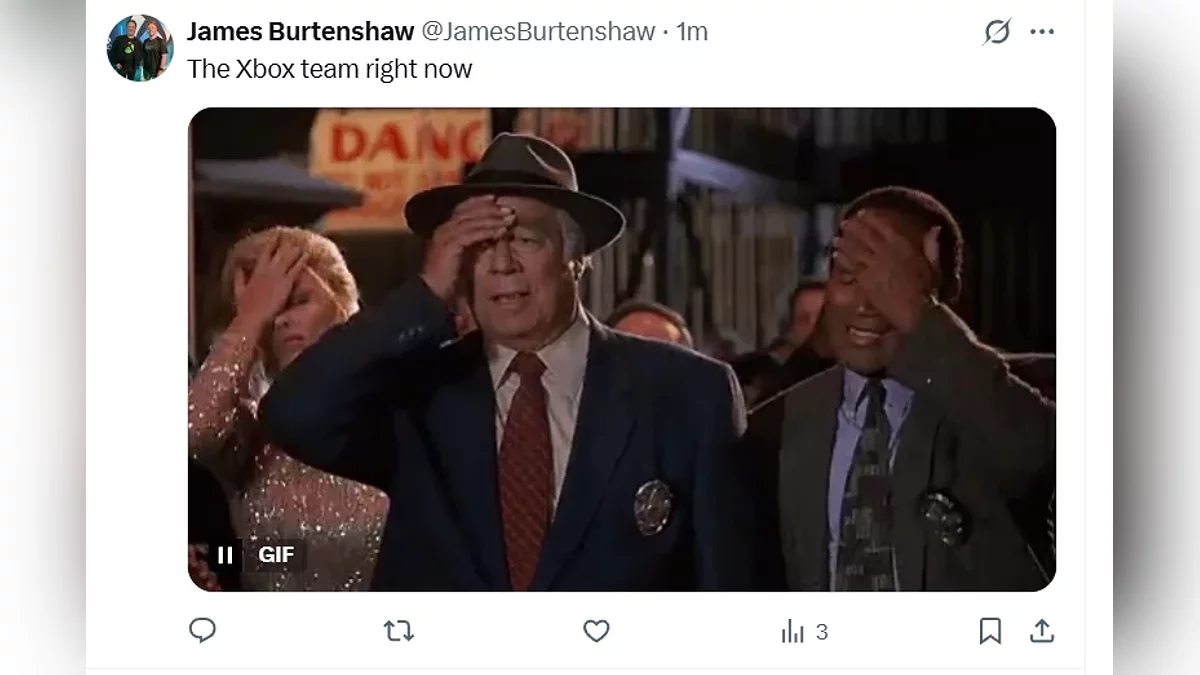The width and height of the screenshot is (1200, 675).
Task: Open James Burtenshaw's profile avatar
Action: point(140,48)
